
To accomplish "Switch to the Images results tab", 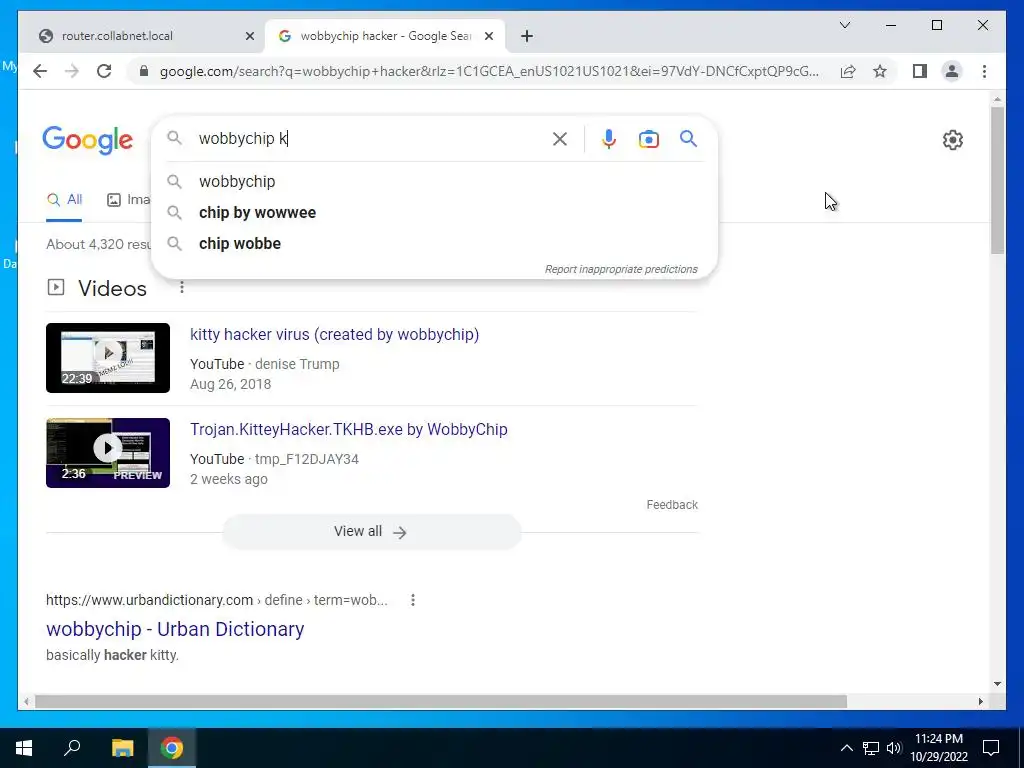I will (x=129, y=200).
